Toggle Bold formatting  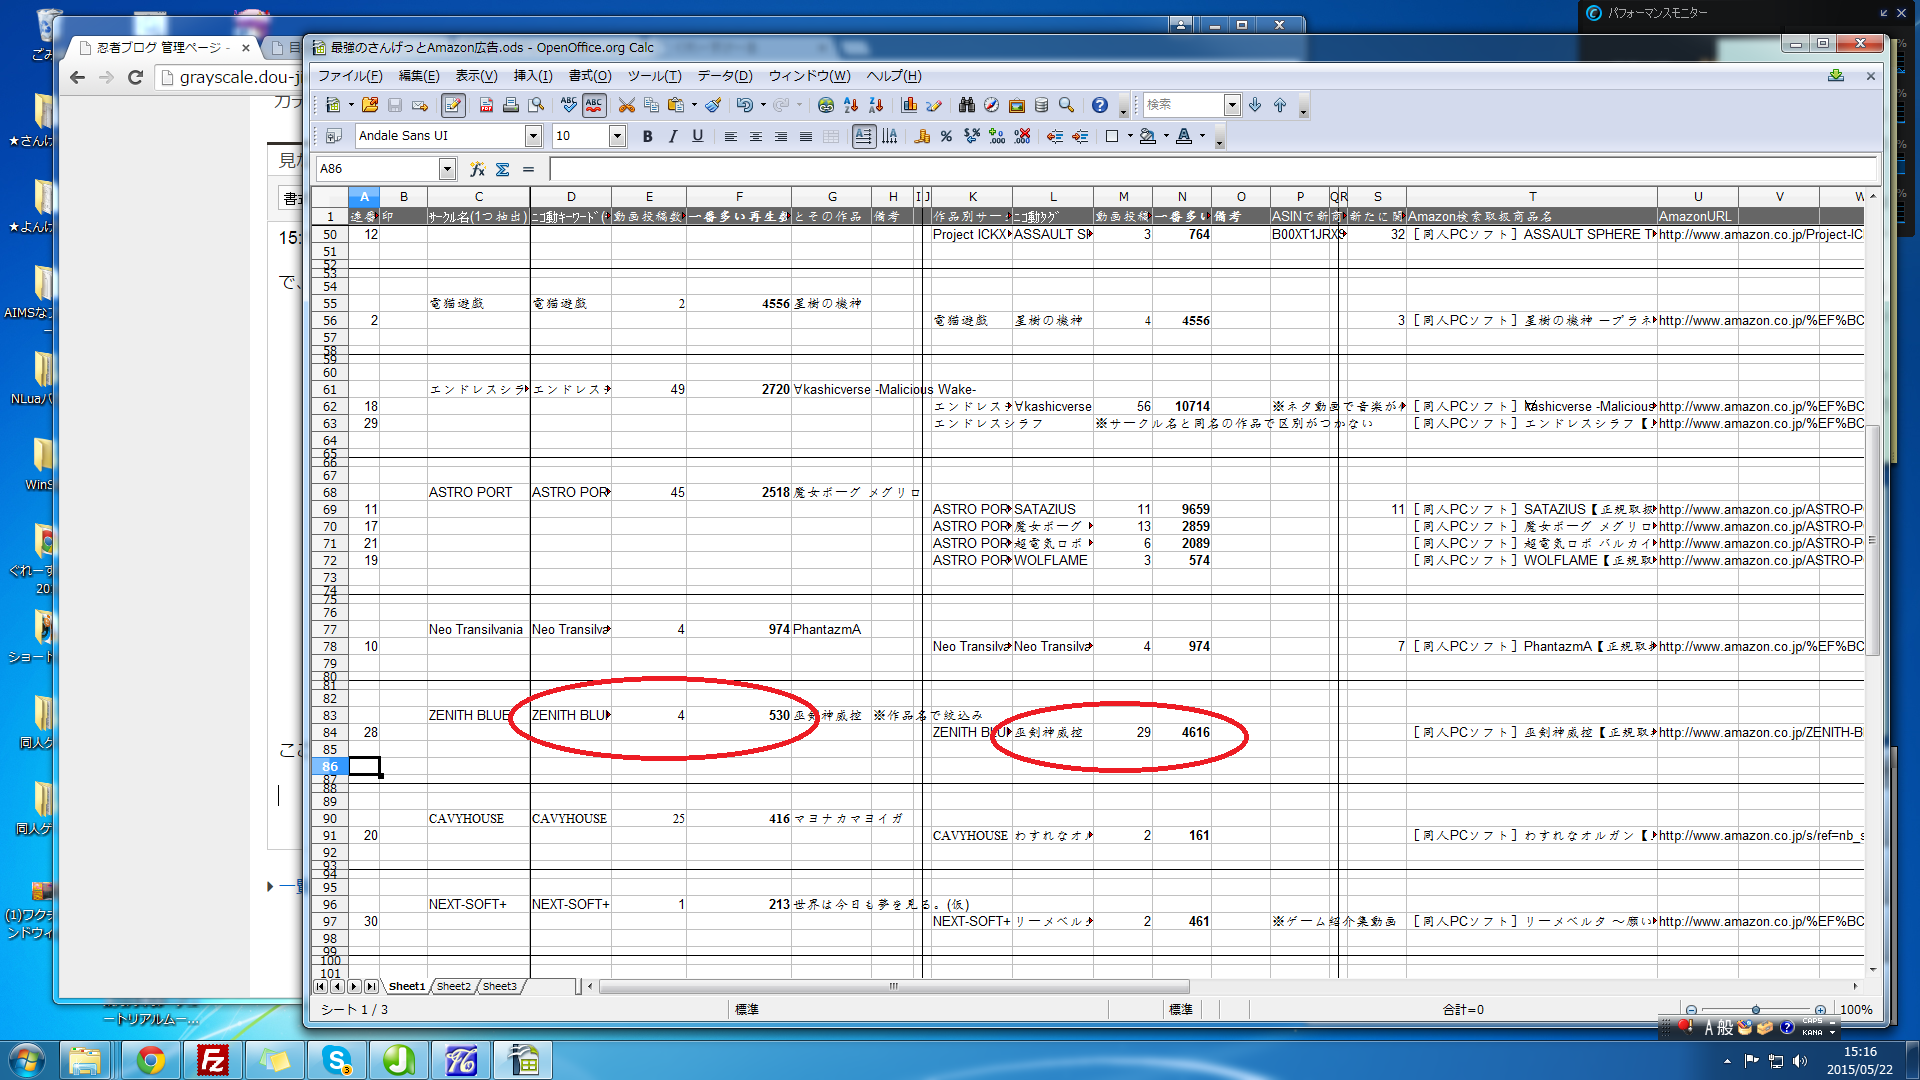click(x=647, y=136)
